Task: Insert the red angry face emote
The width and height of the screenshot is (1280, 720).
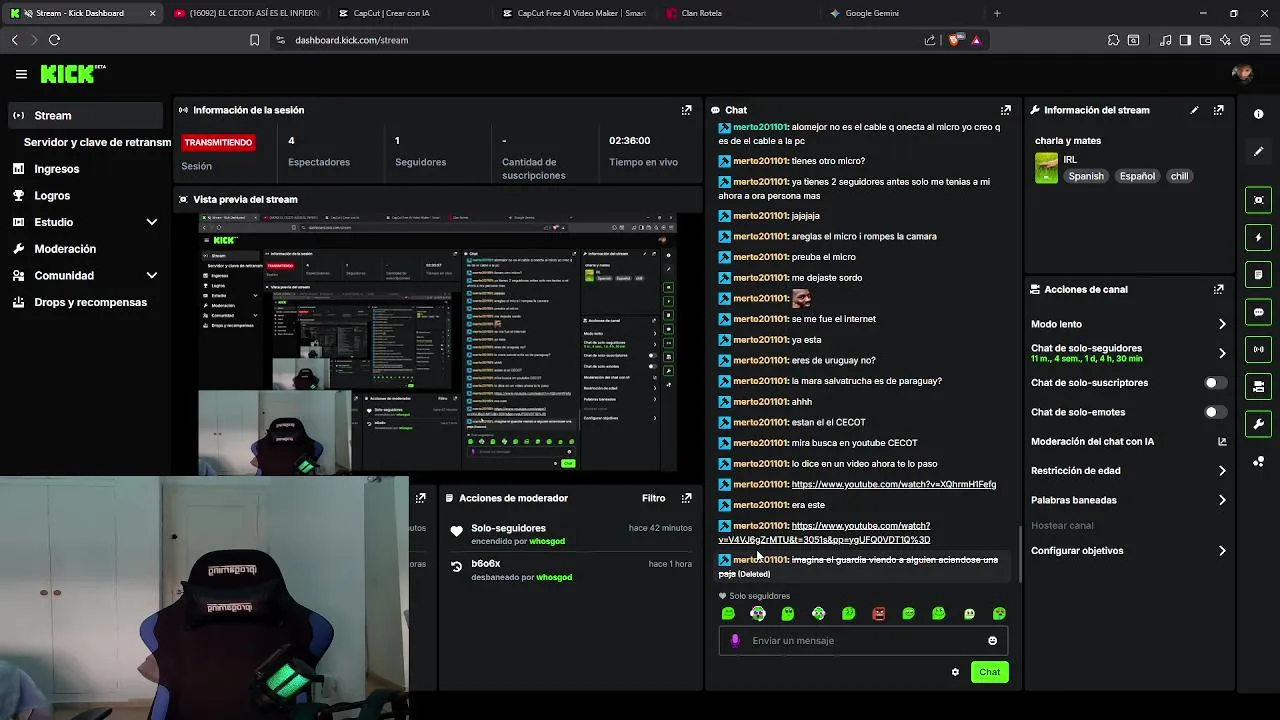Action: [x=878, y=614]
